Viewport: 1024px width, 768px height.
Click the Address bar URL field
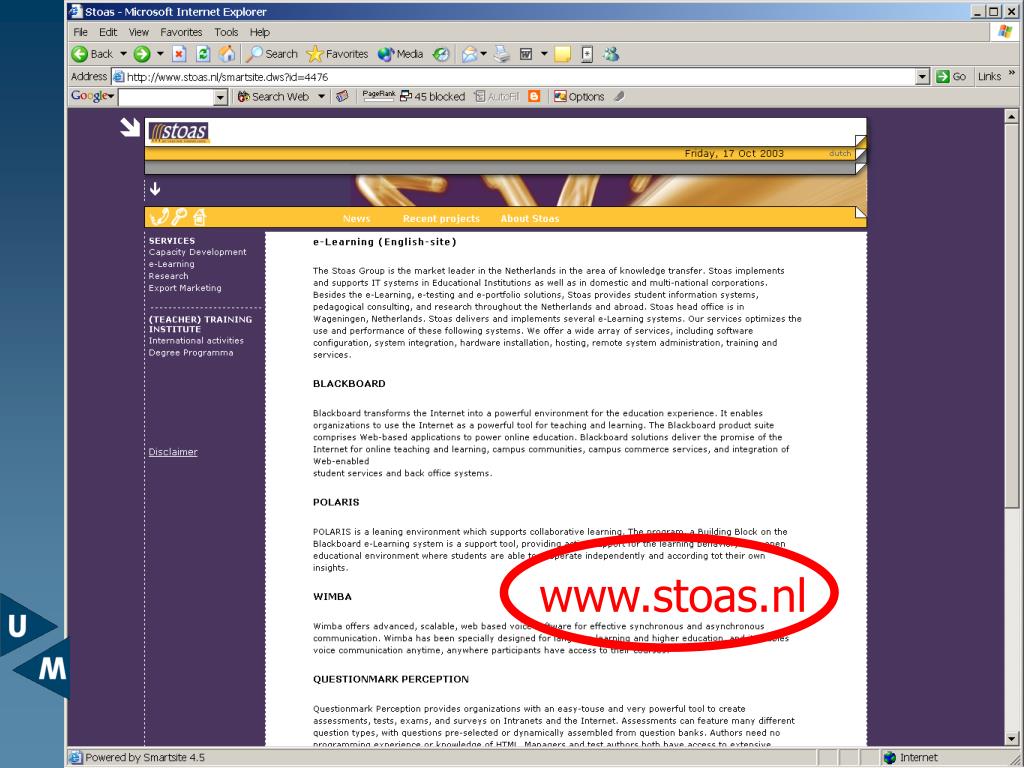[513, 77]
